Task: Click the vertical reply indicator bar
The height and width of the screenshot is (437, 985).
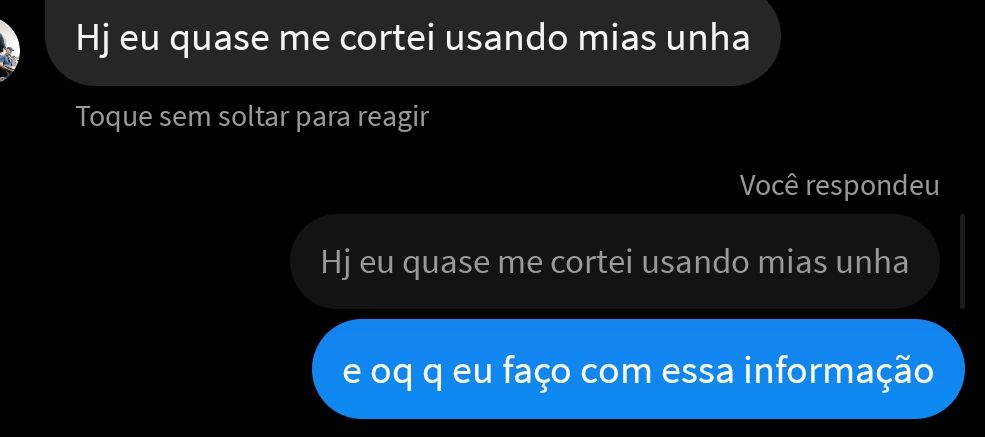Action: 962,262
